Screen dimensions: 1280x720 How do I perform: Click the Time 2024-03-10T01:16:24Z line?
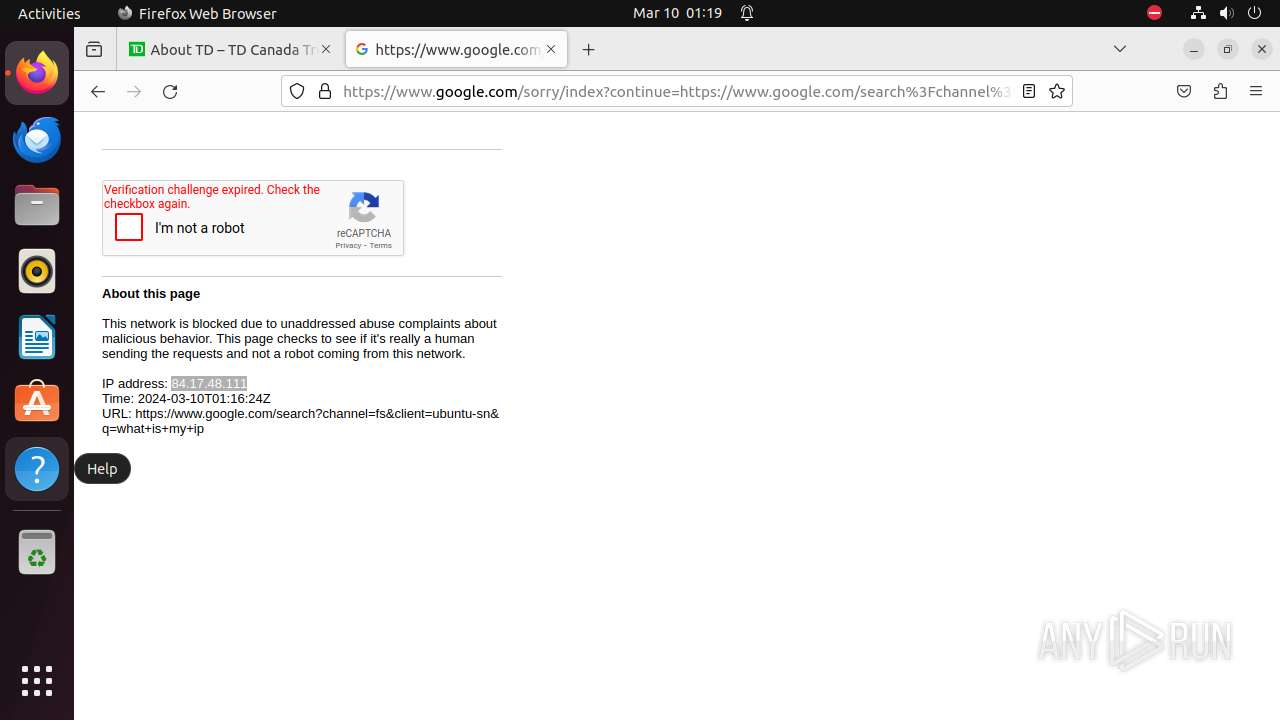coord(186,399)
